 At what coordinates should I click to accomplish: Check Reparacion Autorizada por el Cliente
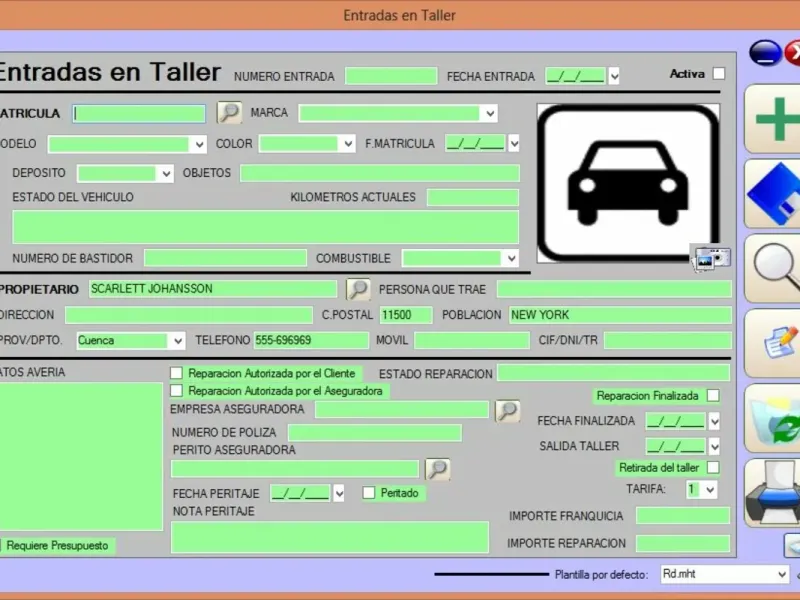tap(176, 373)
